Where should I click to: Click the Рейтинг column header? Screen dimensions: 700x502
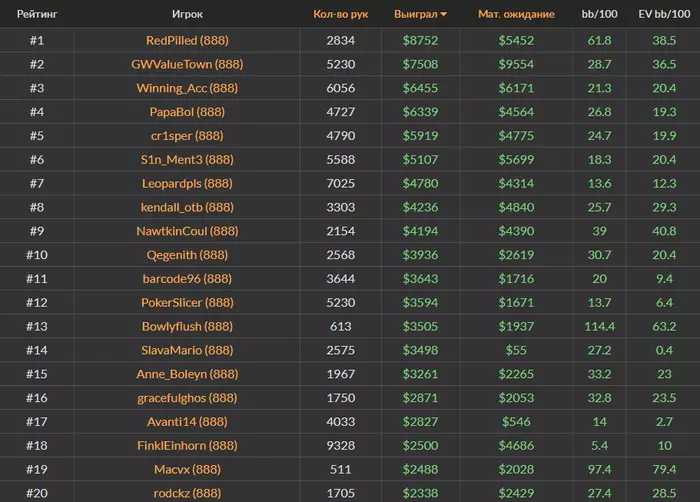[36, 15]
